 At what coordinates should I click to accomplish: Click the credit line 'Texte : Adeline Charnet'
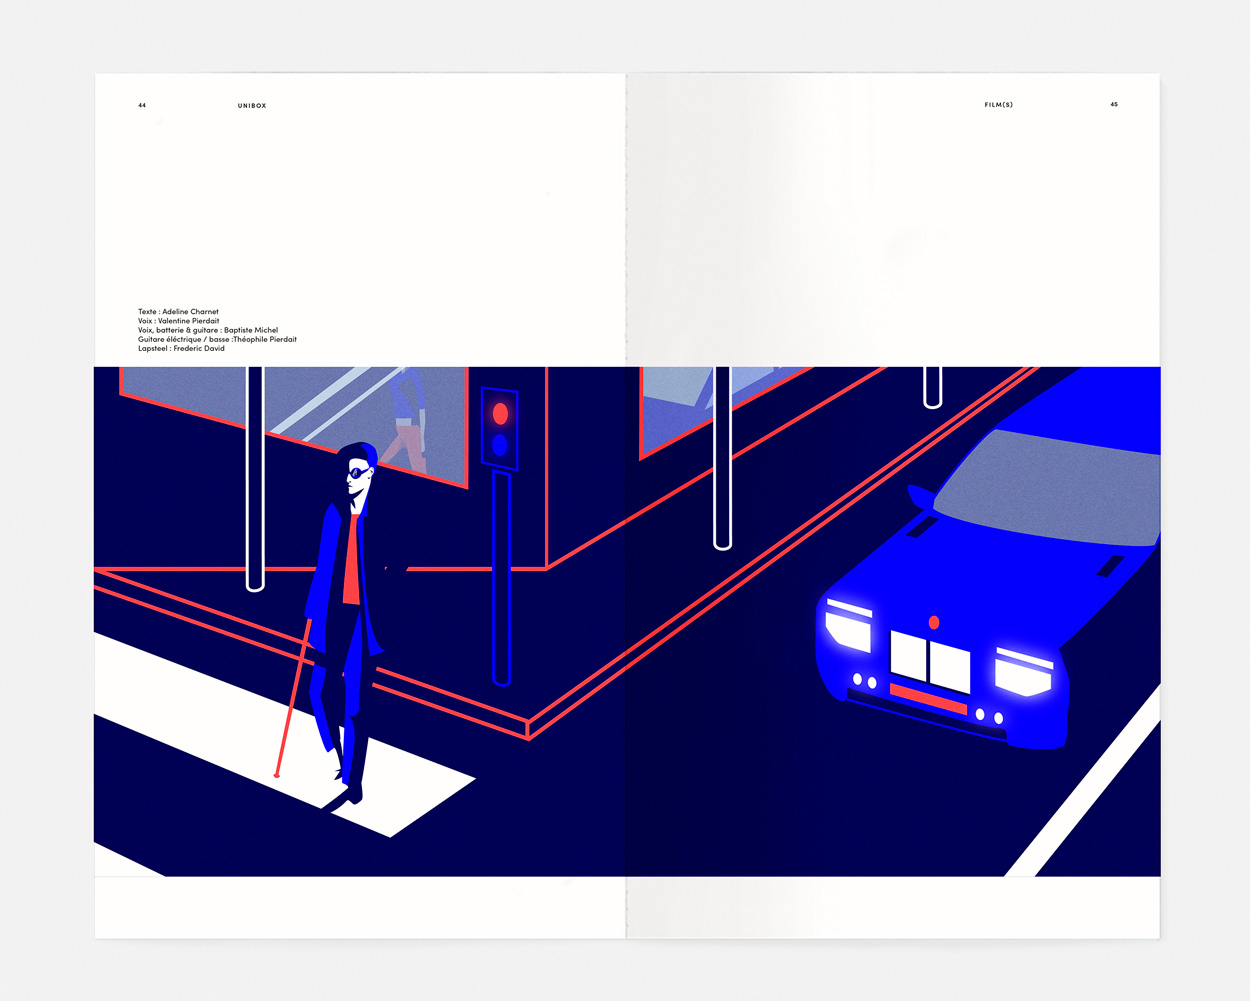[x=178, y=311]
